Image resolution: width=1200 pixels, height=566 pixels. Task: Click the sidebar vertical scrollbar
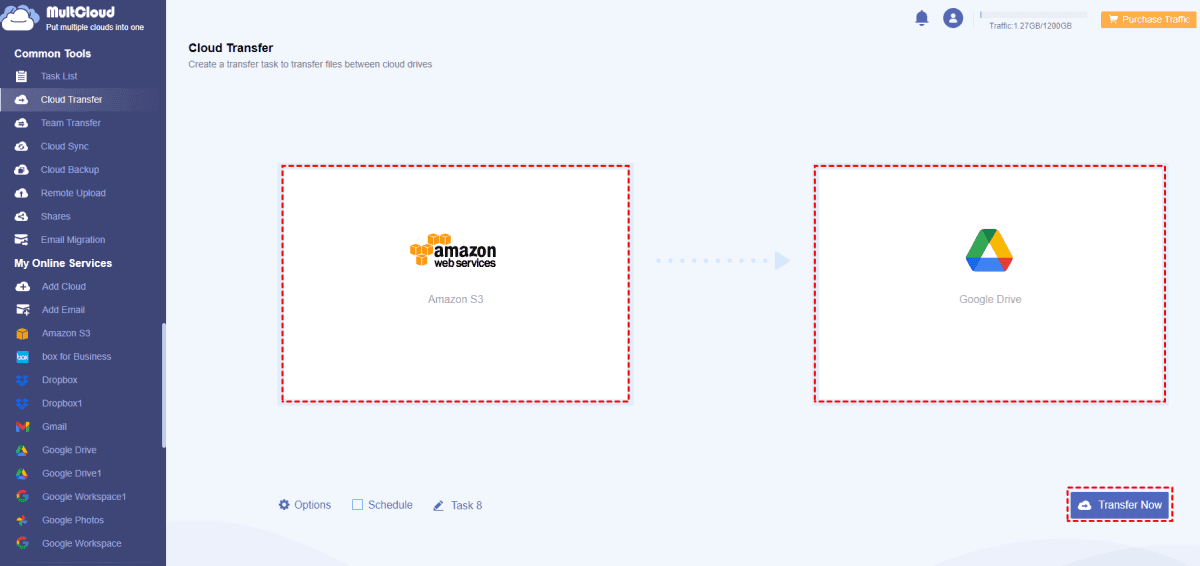[x=164, y=385]
